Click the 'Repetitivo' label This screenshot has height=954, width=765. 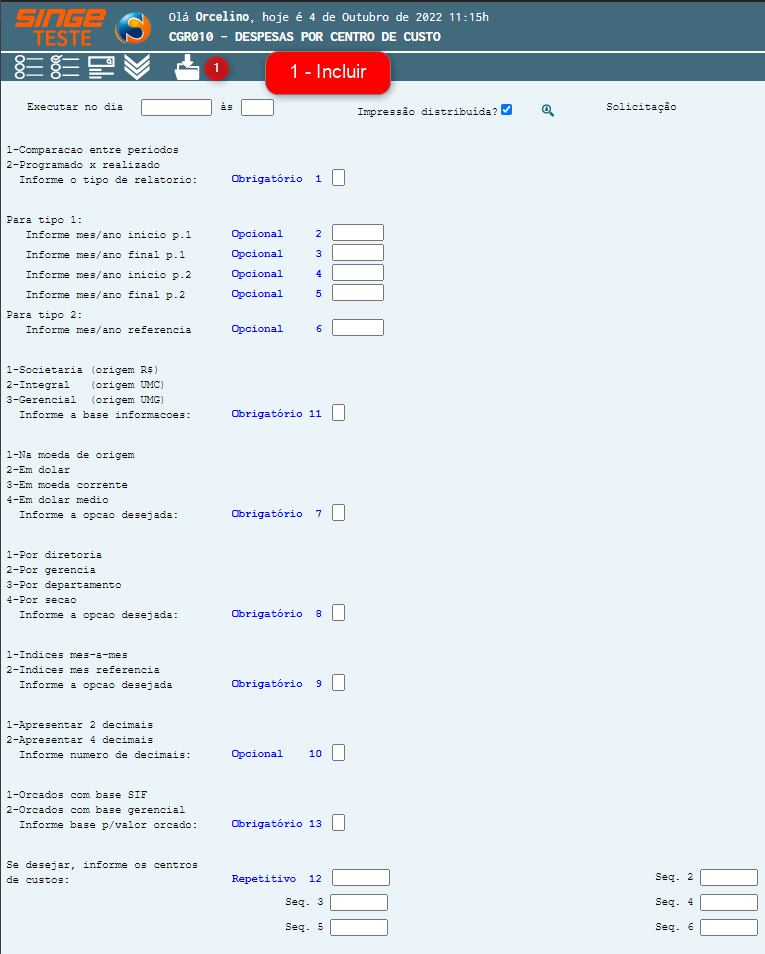(264, 879)
